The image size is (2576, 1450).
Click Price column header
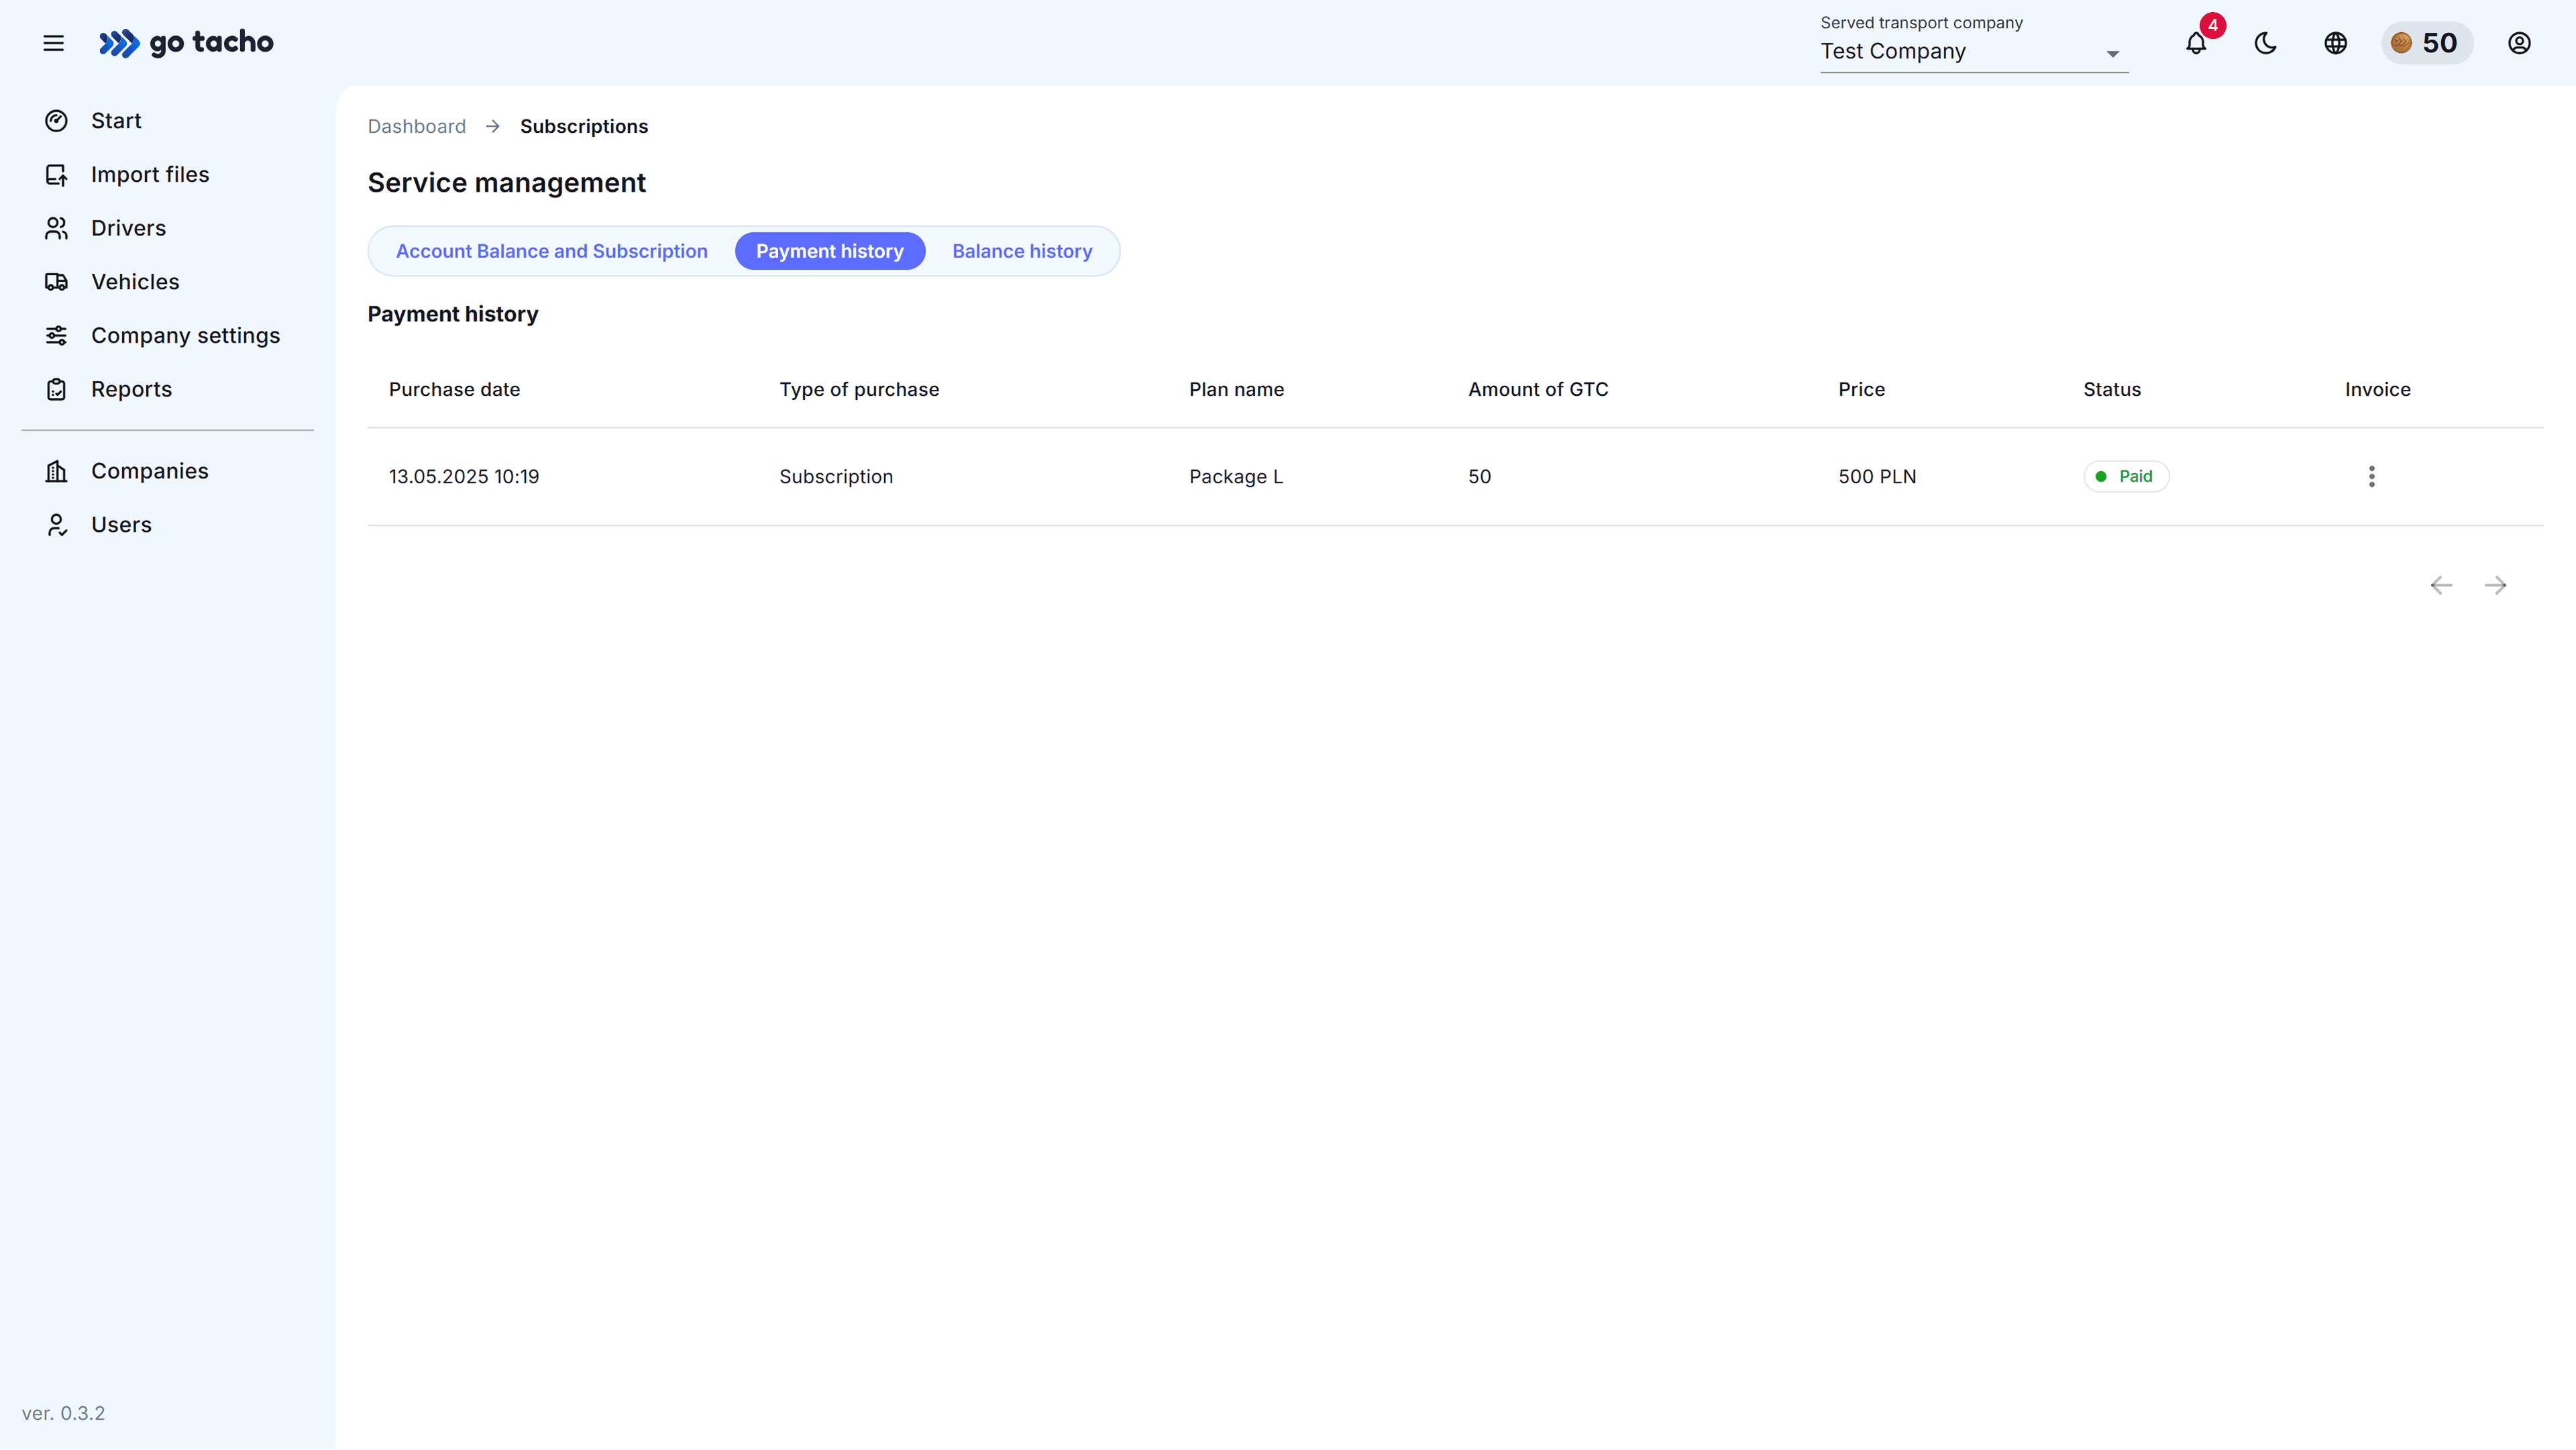pyautogui.click(x=1862, y=390)
